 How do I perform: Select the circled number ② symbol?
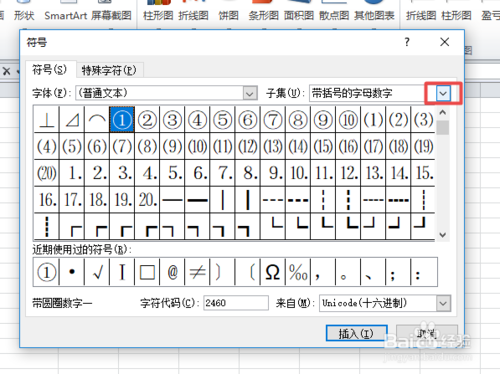pyautogui.click(x=147, y=120)
